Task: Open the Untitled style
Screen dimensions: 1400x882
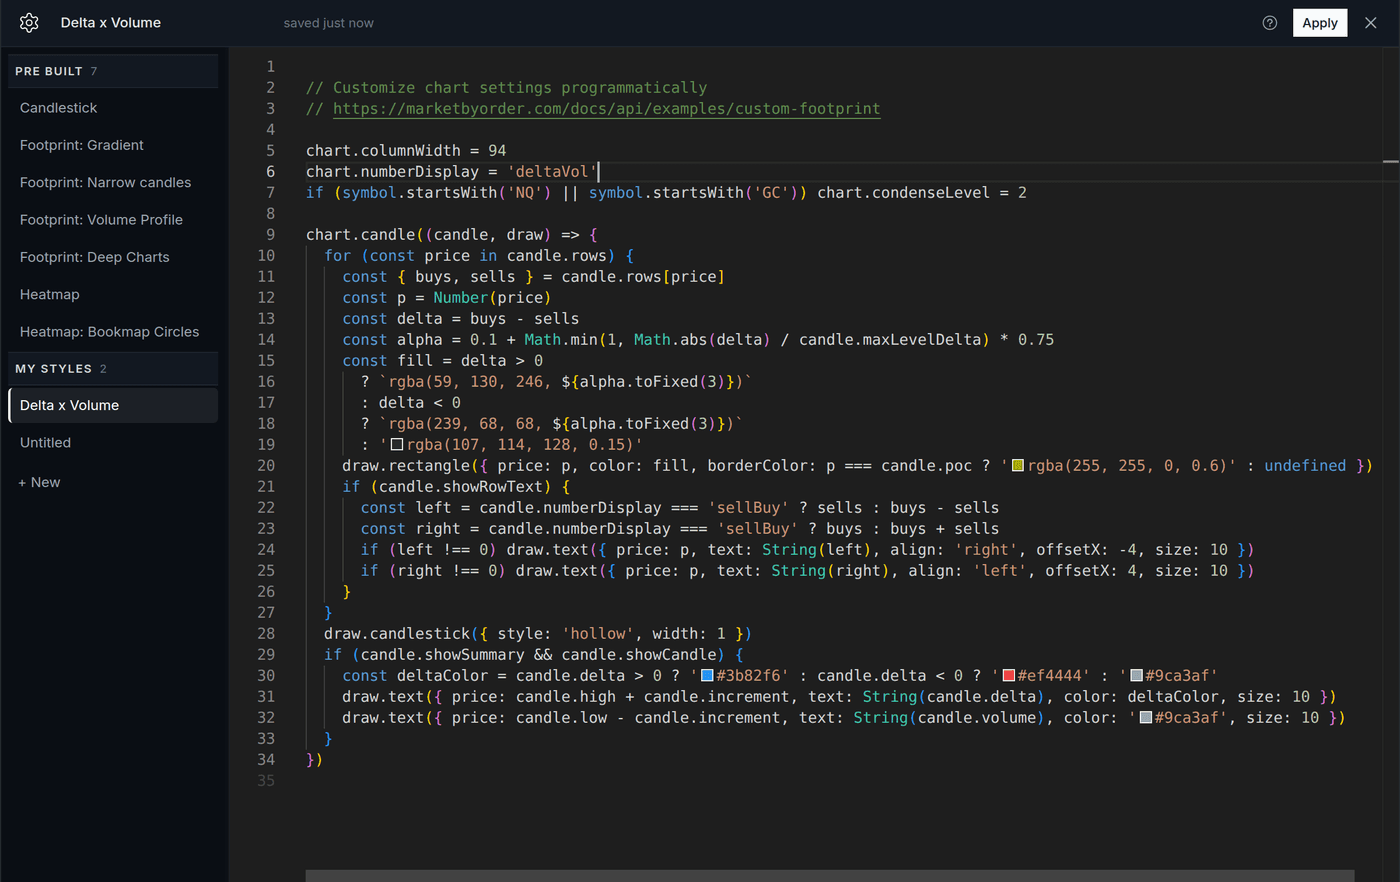Action: tap(113, 443)
